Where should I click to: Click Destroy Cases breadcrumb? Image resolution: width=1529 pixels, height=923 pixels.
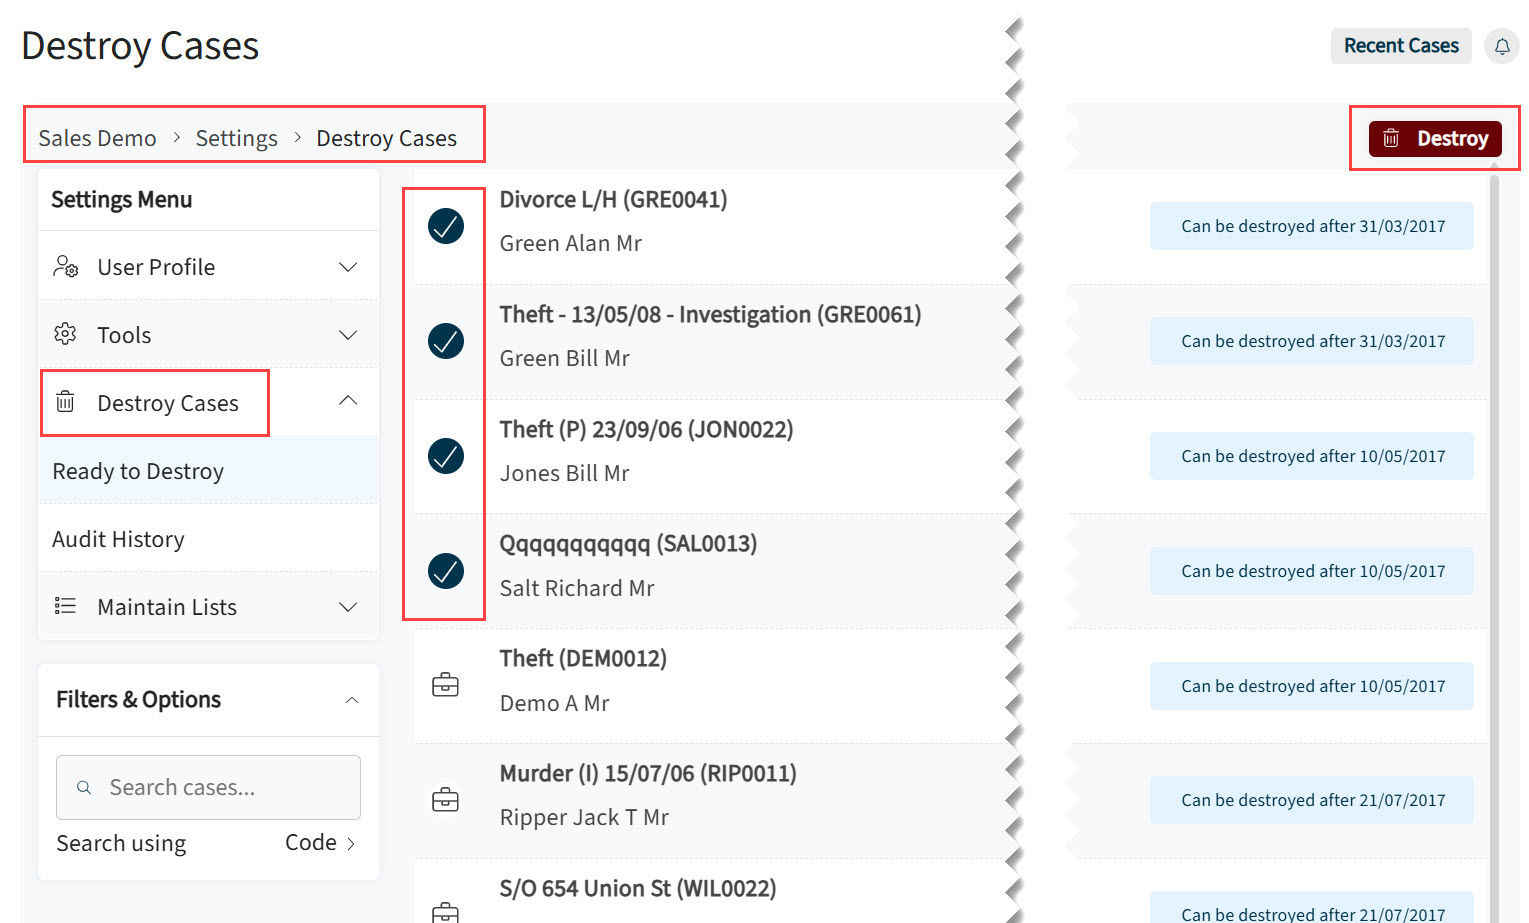point(386,138)
